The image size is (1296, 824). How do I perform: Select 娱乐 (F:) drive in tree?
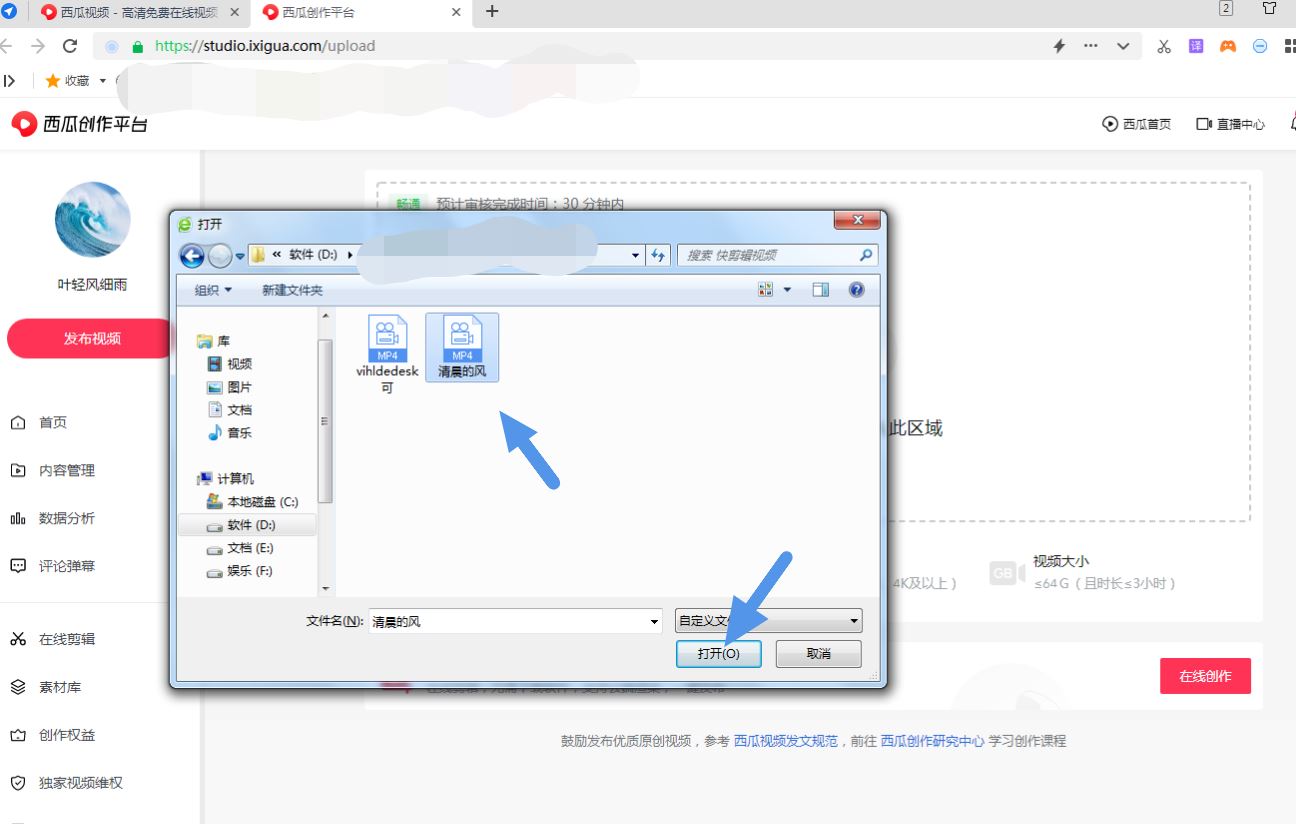point(240,571)
